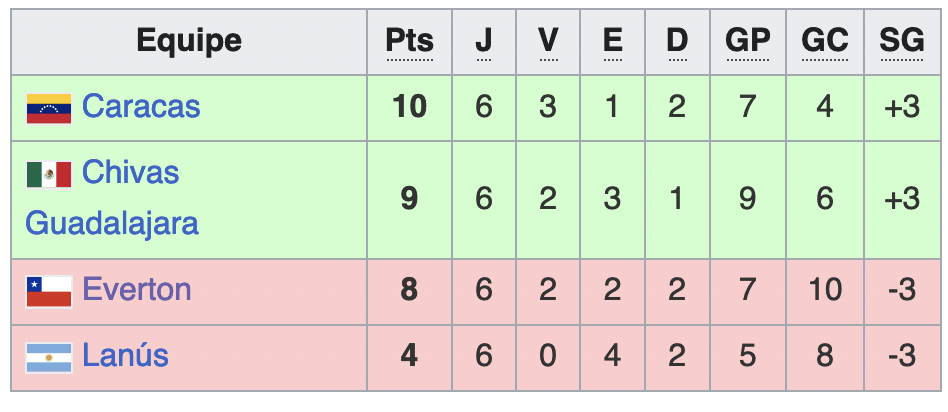Open the Lanús team link
The image size is (948, 412).
(125, 355)
